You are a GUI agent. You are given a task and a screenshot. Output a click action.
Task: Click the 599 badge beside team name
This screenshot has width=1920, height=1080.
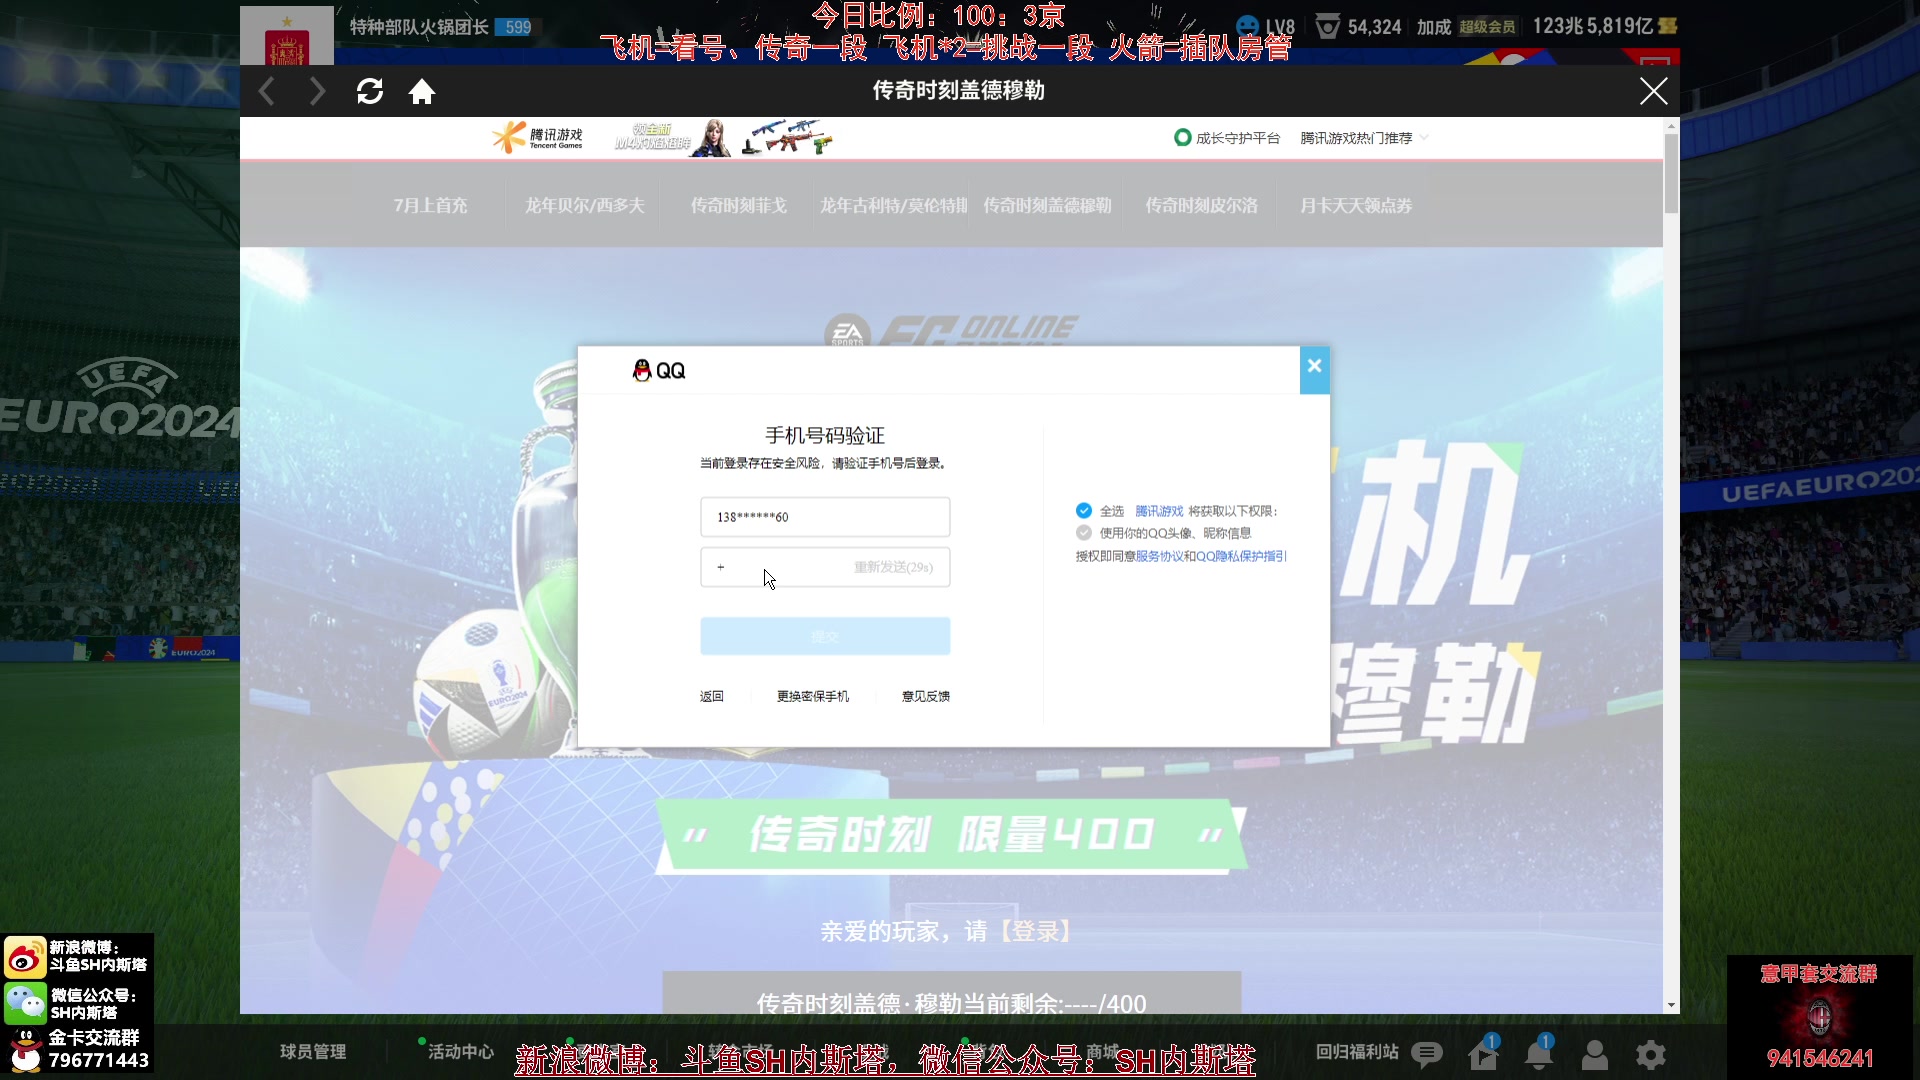(517, 27)
